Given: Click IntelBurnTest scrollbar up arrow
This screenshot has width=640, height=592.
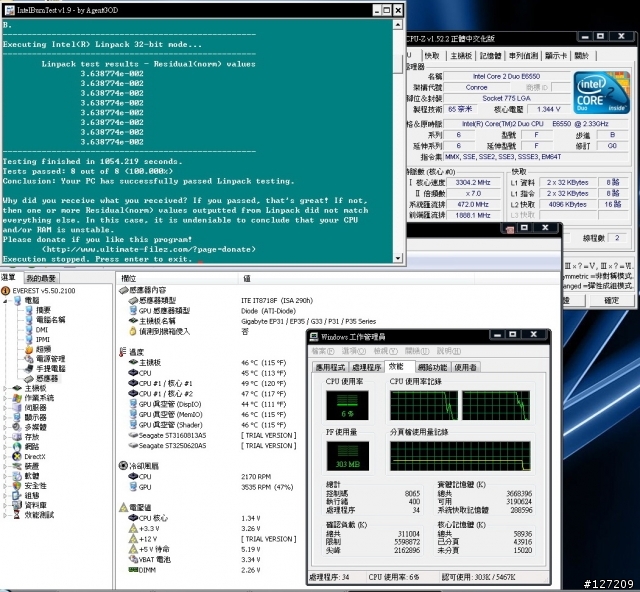Looking at the screenshot, I should [398, 25].
